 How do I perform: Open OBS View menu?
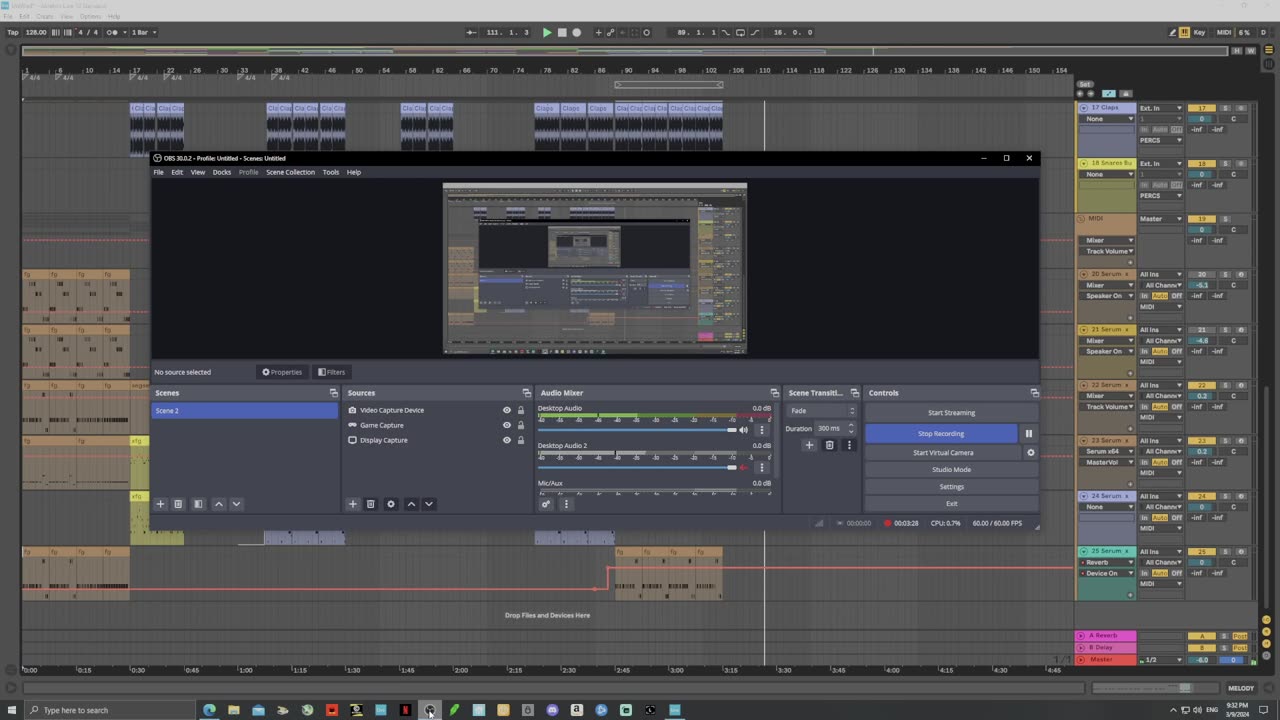point(198,172)
